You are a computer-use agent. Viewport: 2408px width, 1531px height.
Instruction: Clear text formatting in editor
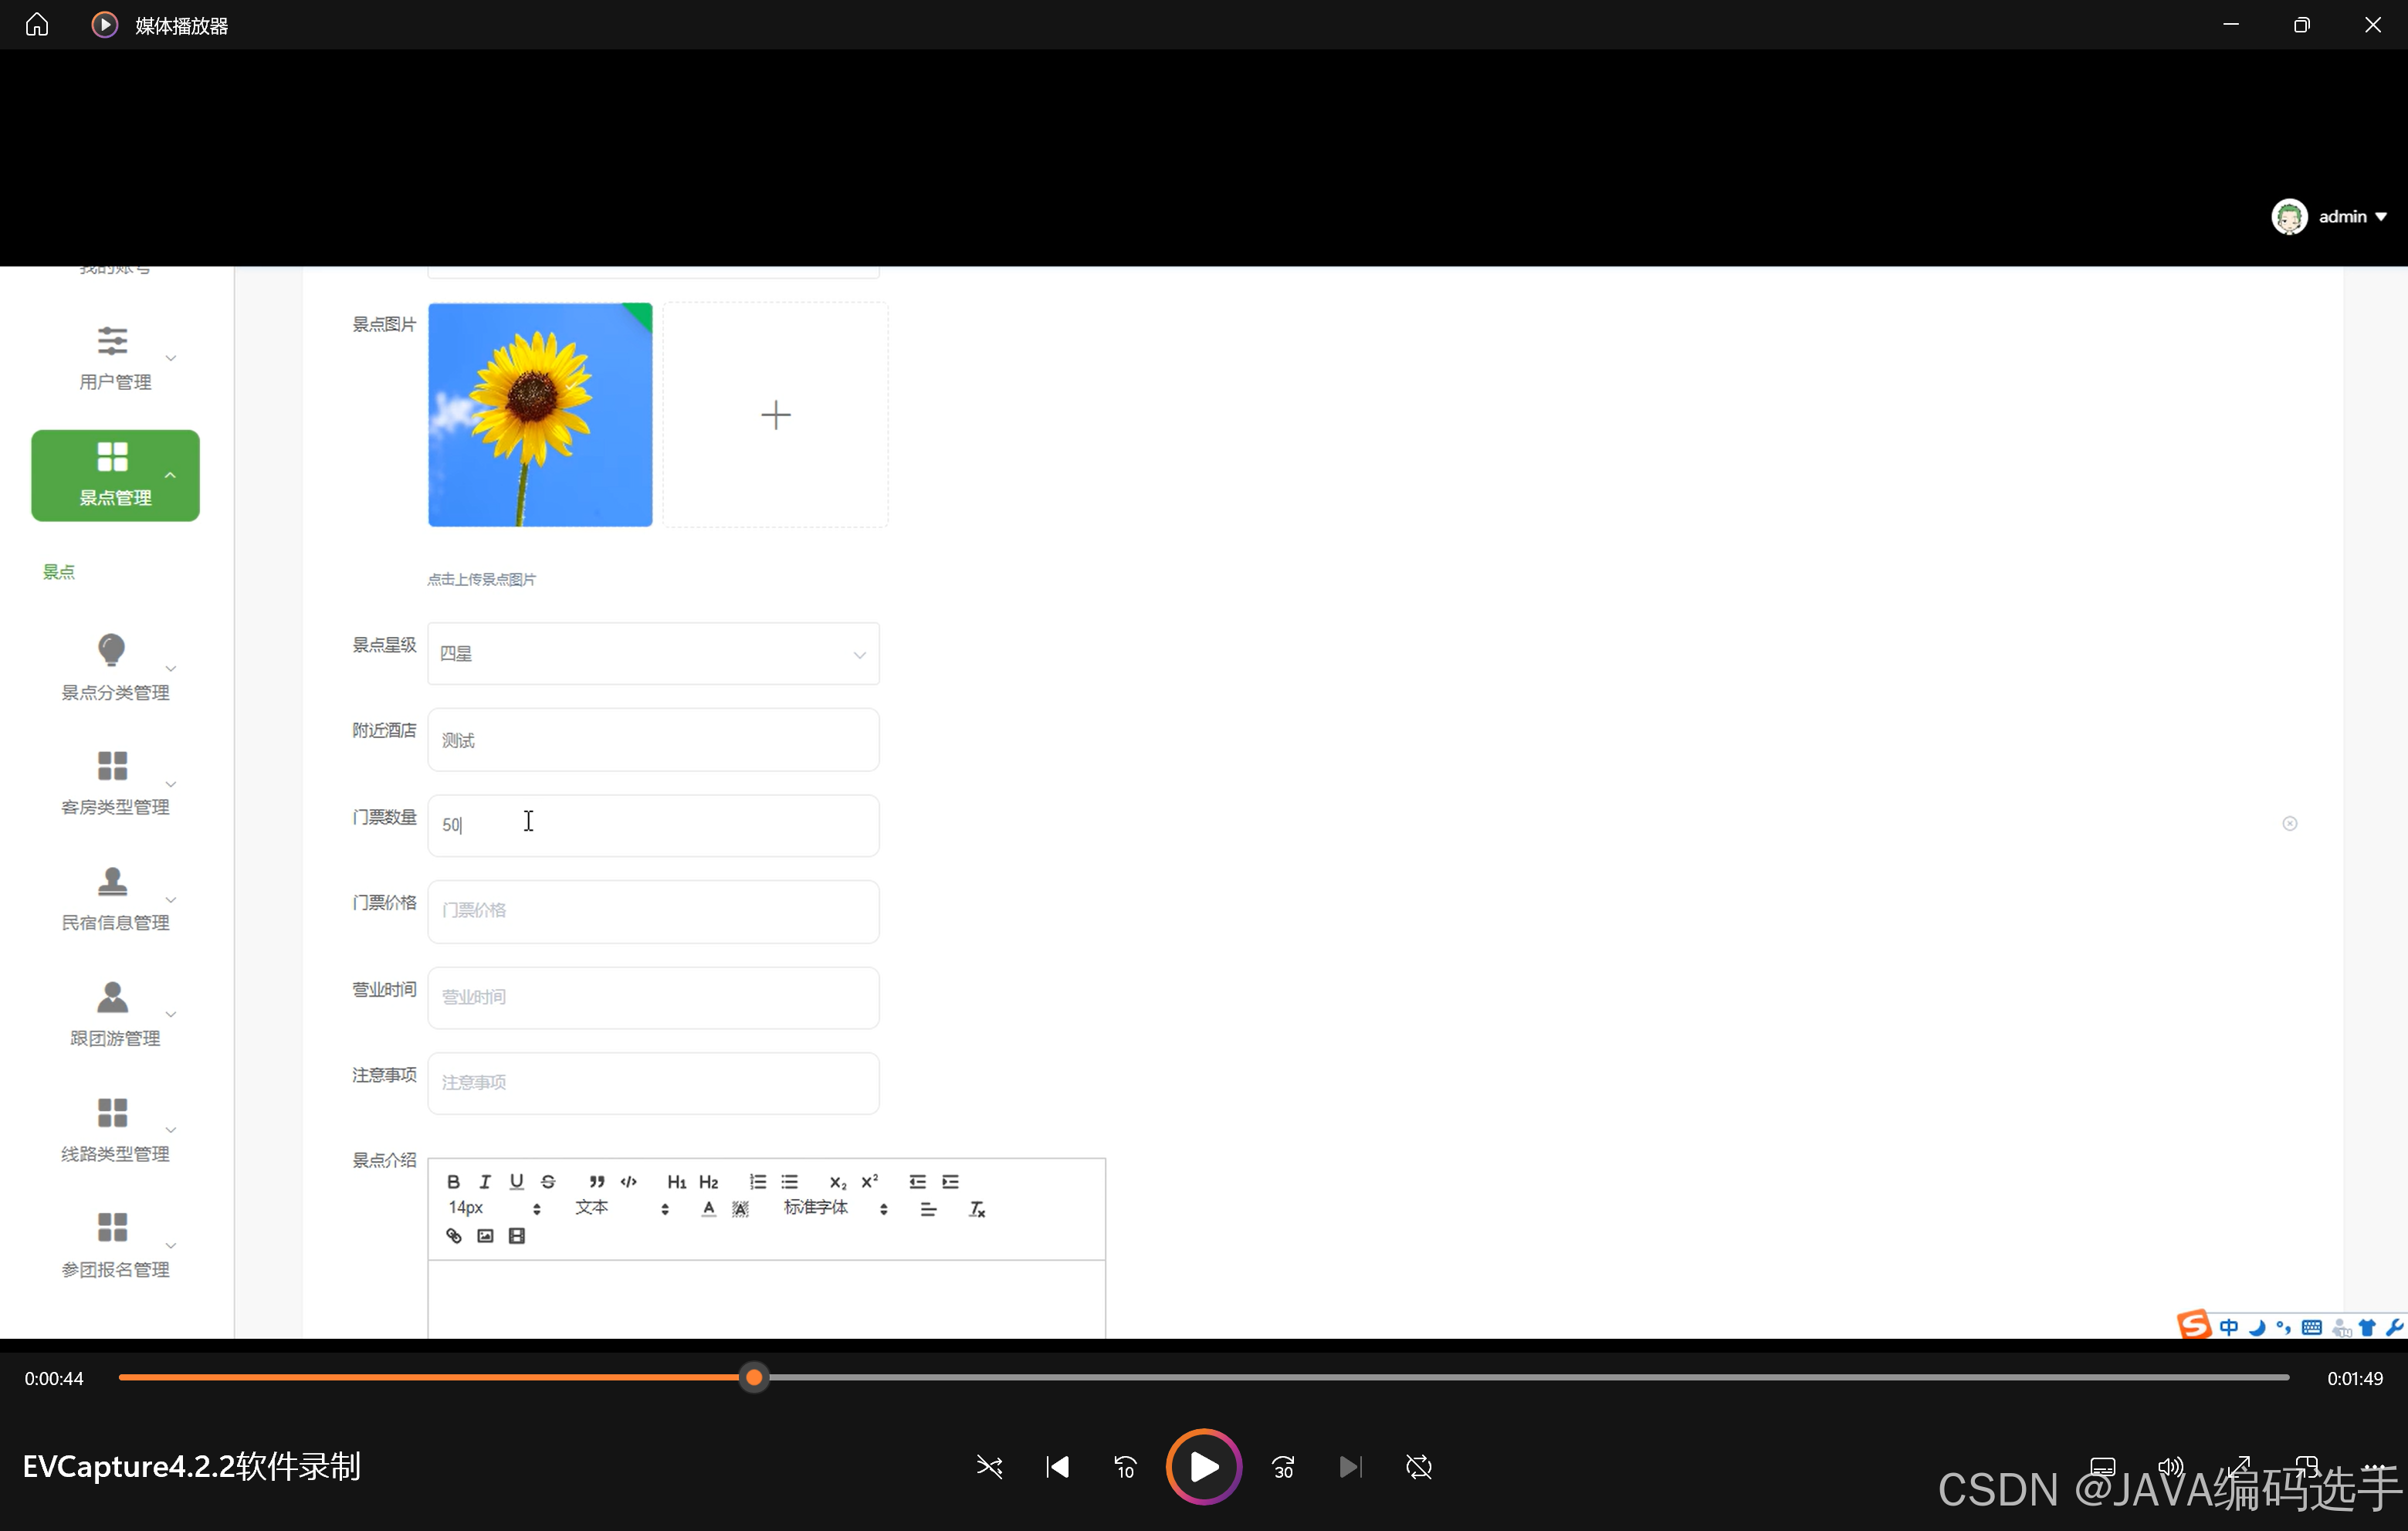coord(977,1209)
